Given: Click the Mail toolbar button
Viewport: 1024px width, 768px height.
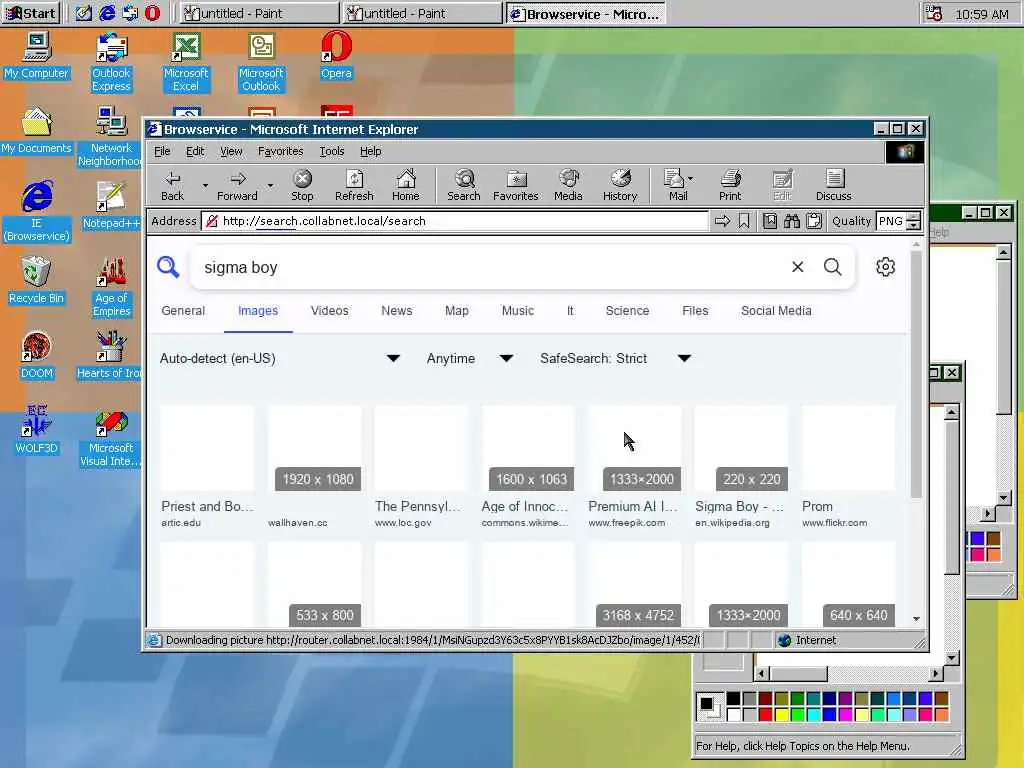Looking at the screenshot, I should click(677, 185).
